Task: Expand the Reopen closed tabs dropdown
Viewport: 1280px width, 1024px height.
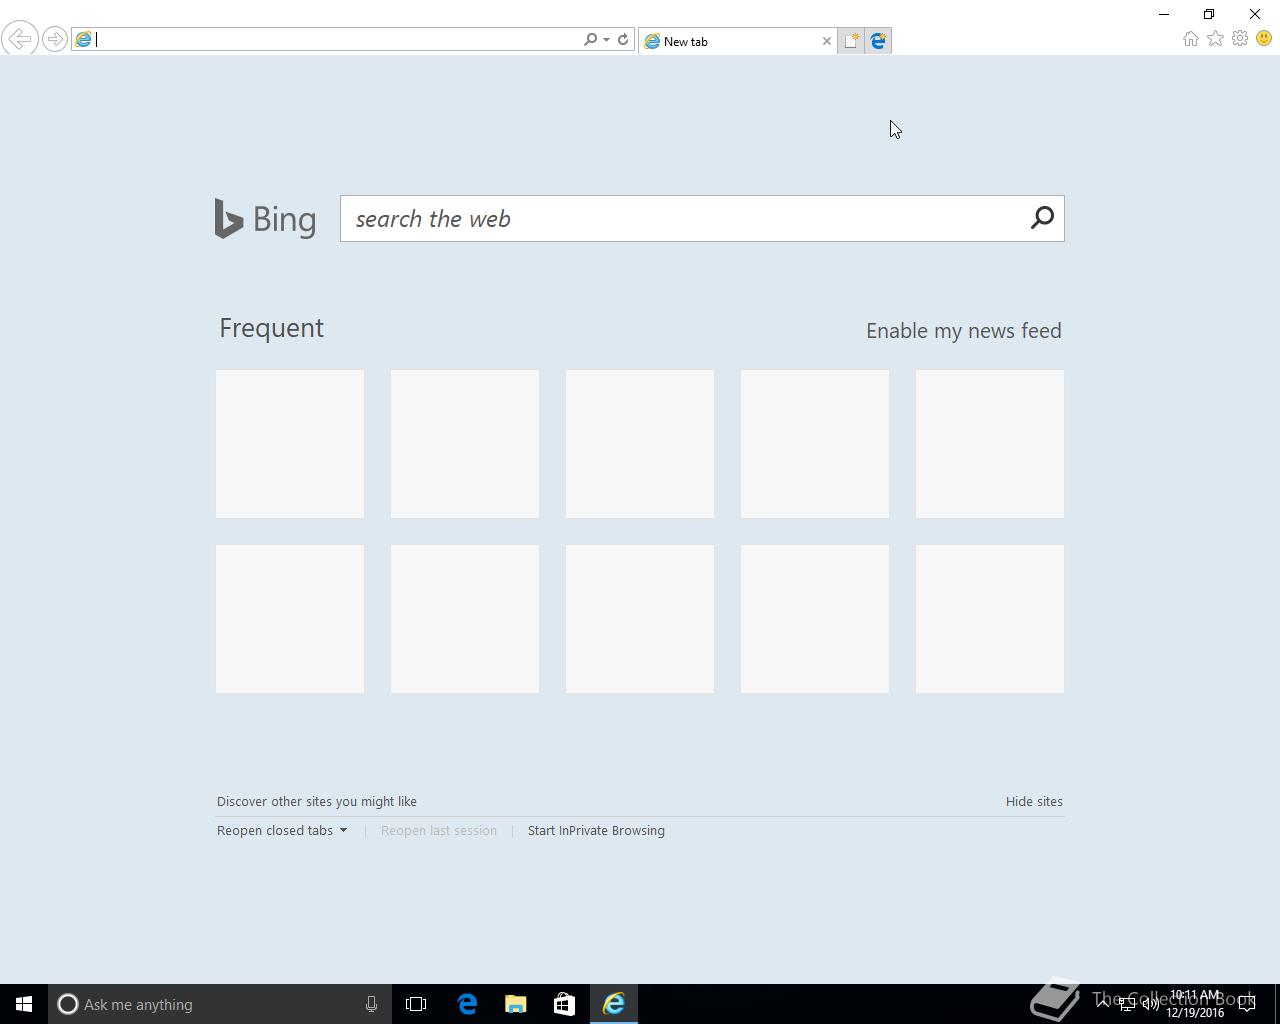Action: [282, 830]
